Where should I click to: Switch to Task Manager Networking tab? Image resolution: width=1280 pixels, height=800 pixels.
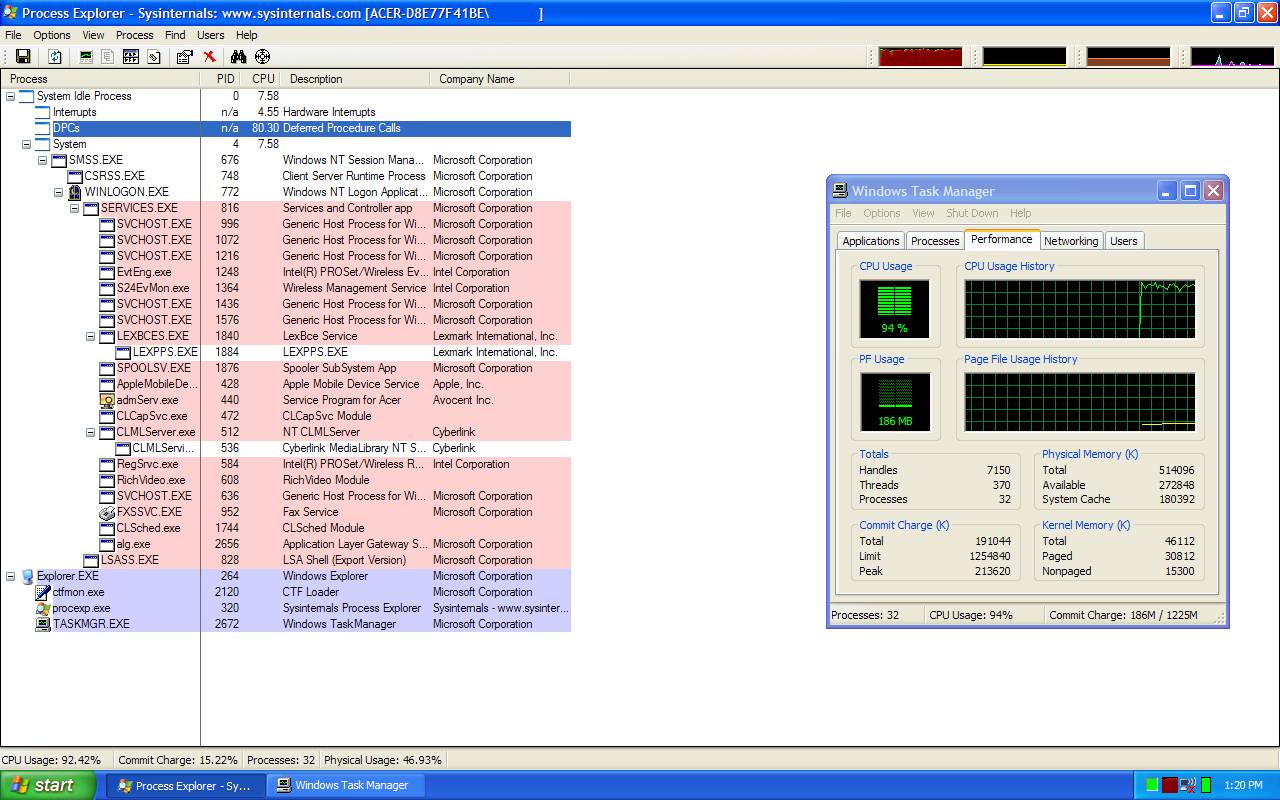[x=1071, y=241]
